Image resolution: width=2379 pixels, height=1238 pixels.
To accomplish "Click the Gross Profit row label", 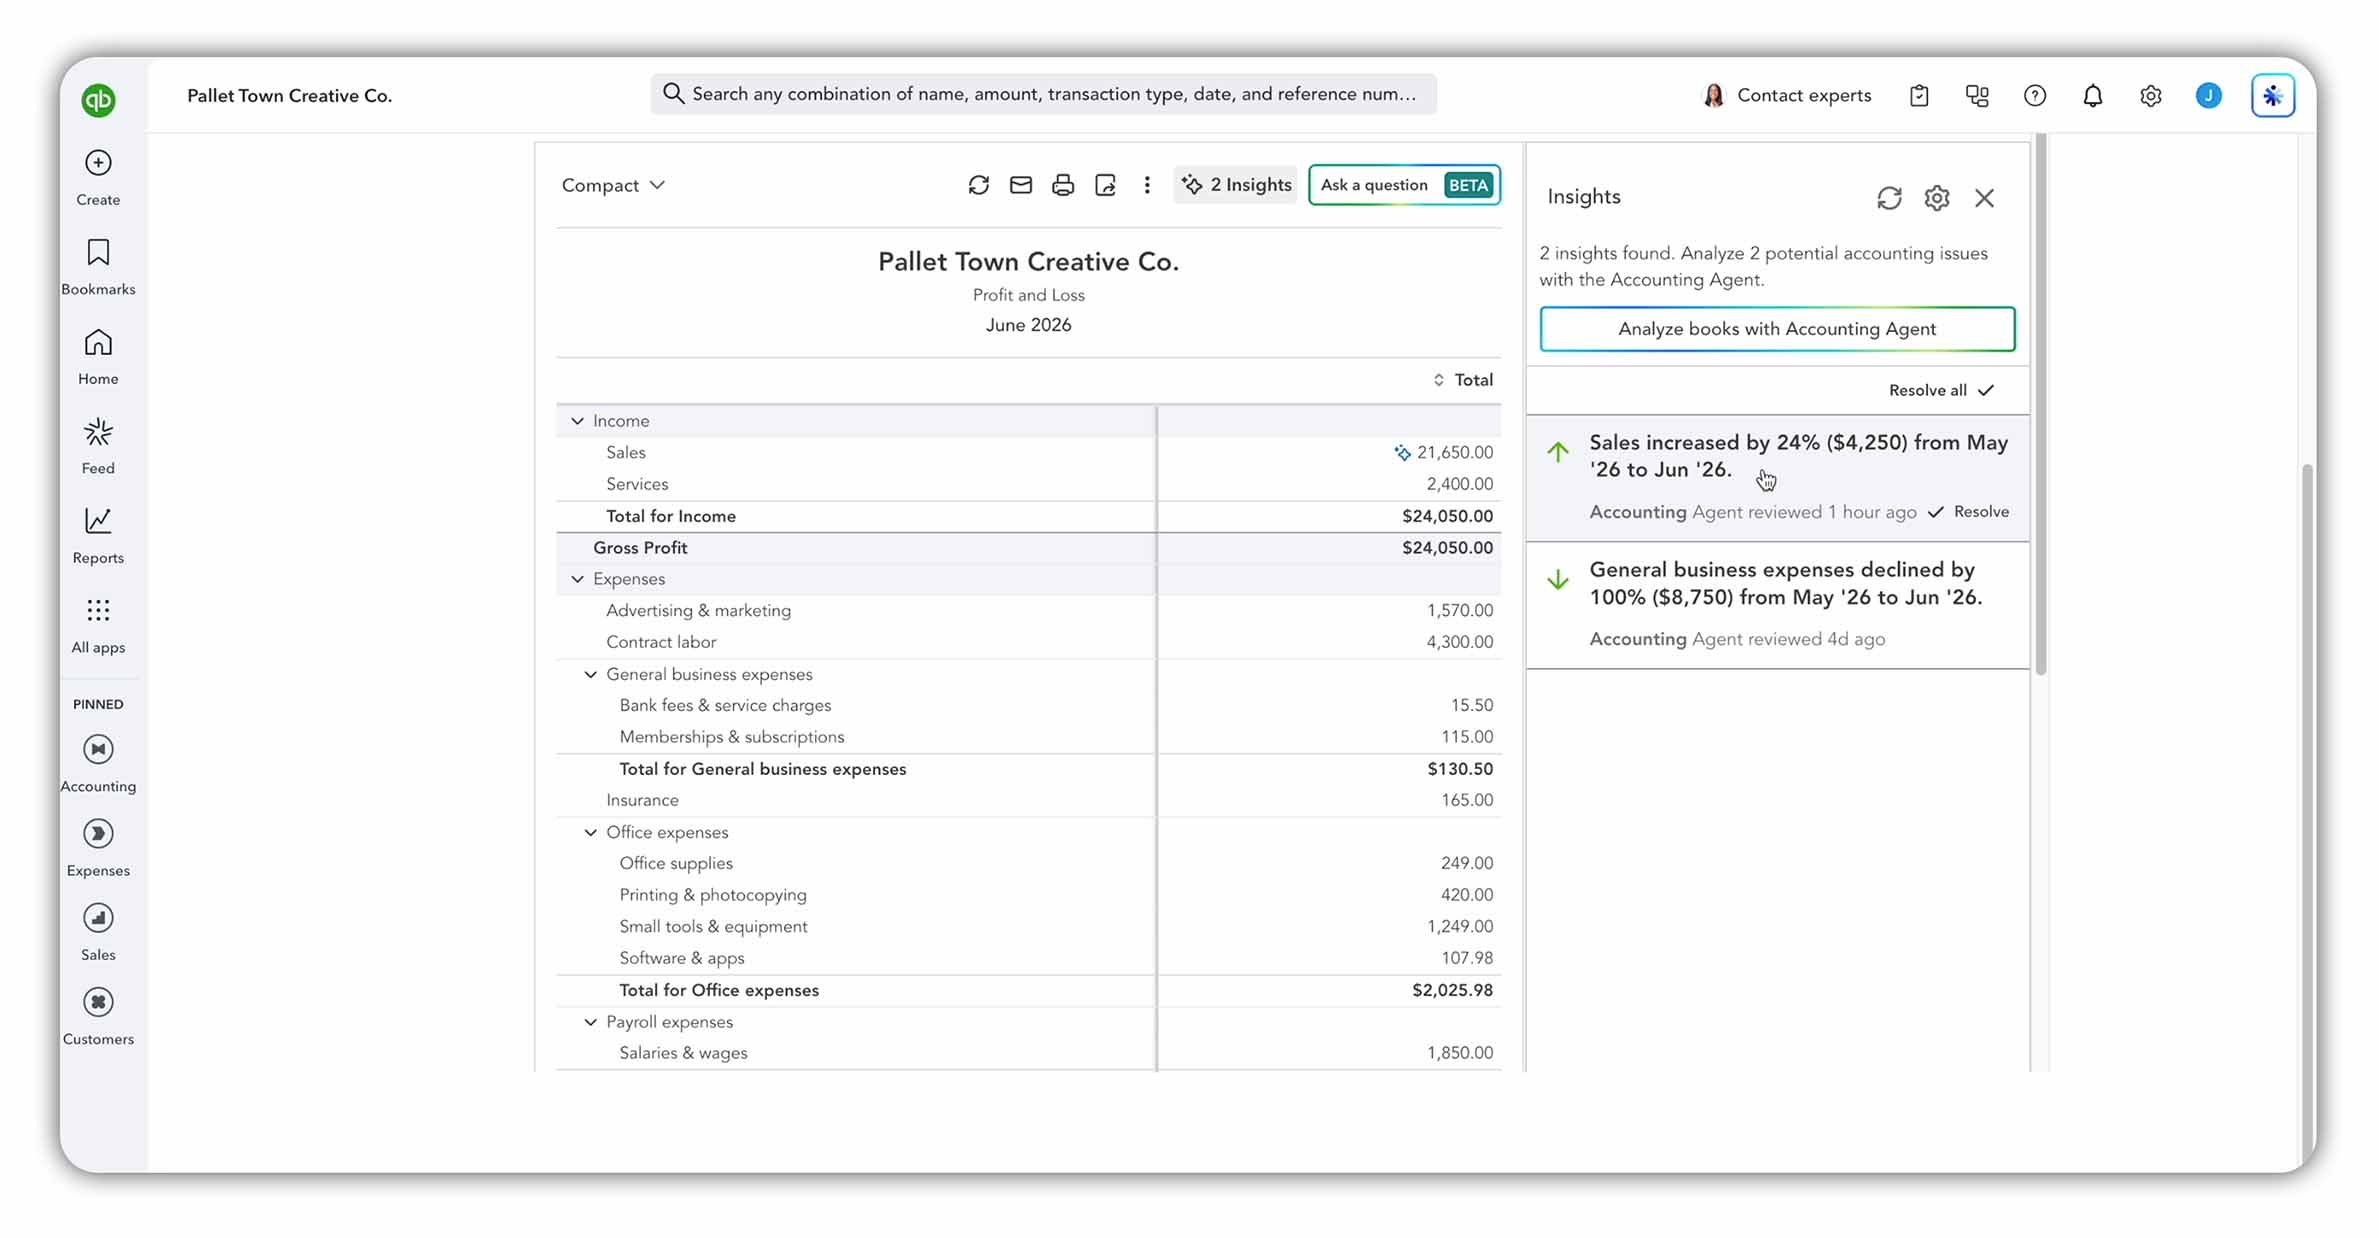I will (640, 548).
